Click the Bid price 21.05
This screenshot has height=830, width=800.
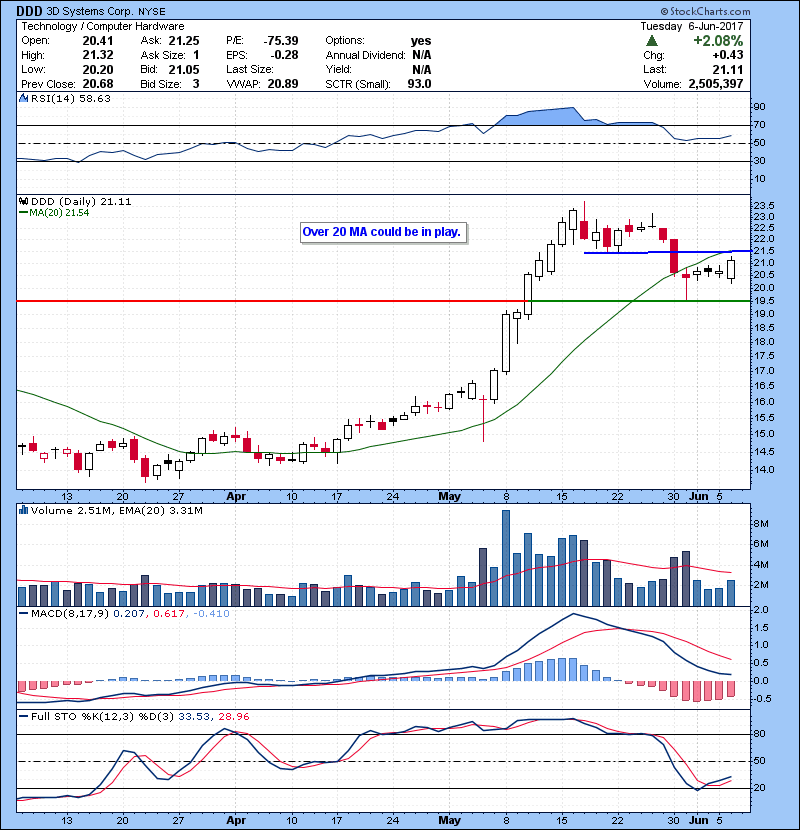click(184, 70)
